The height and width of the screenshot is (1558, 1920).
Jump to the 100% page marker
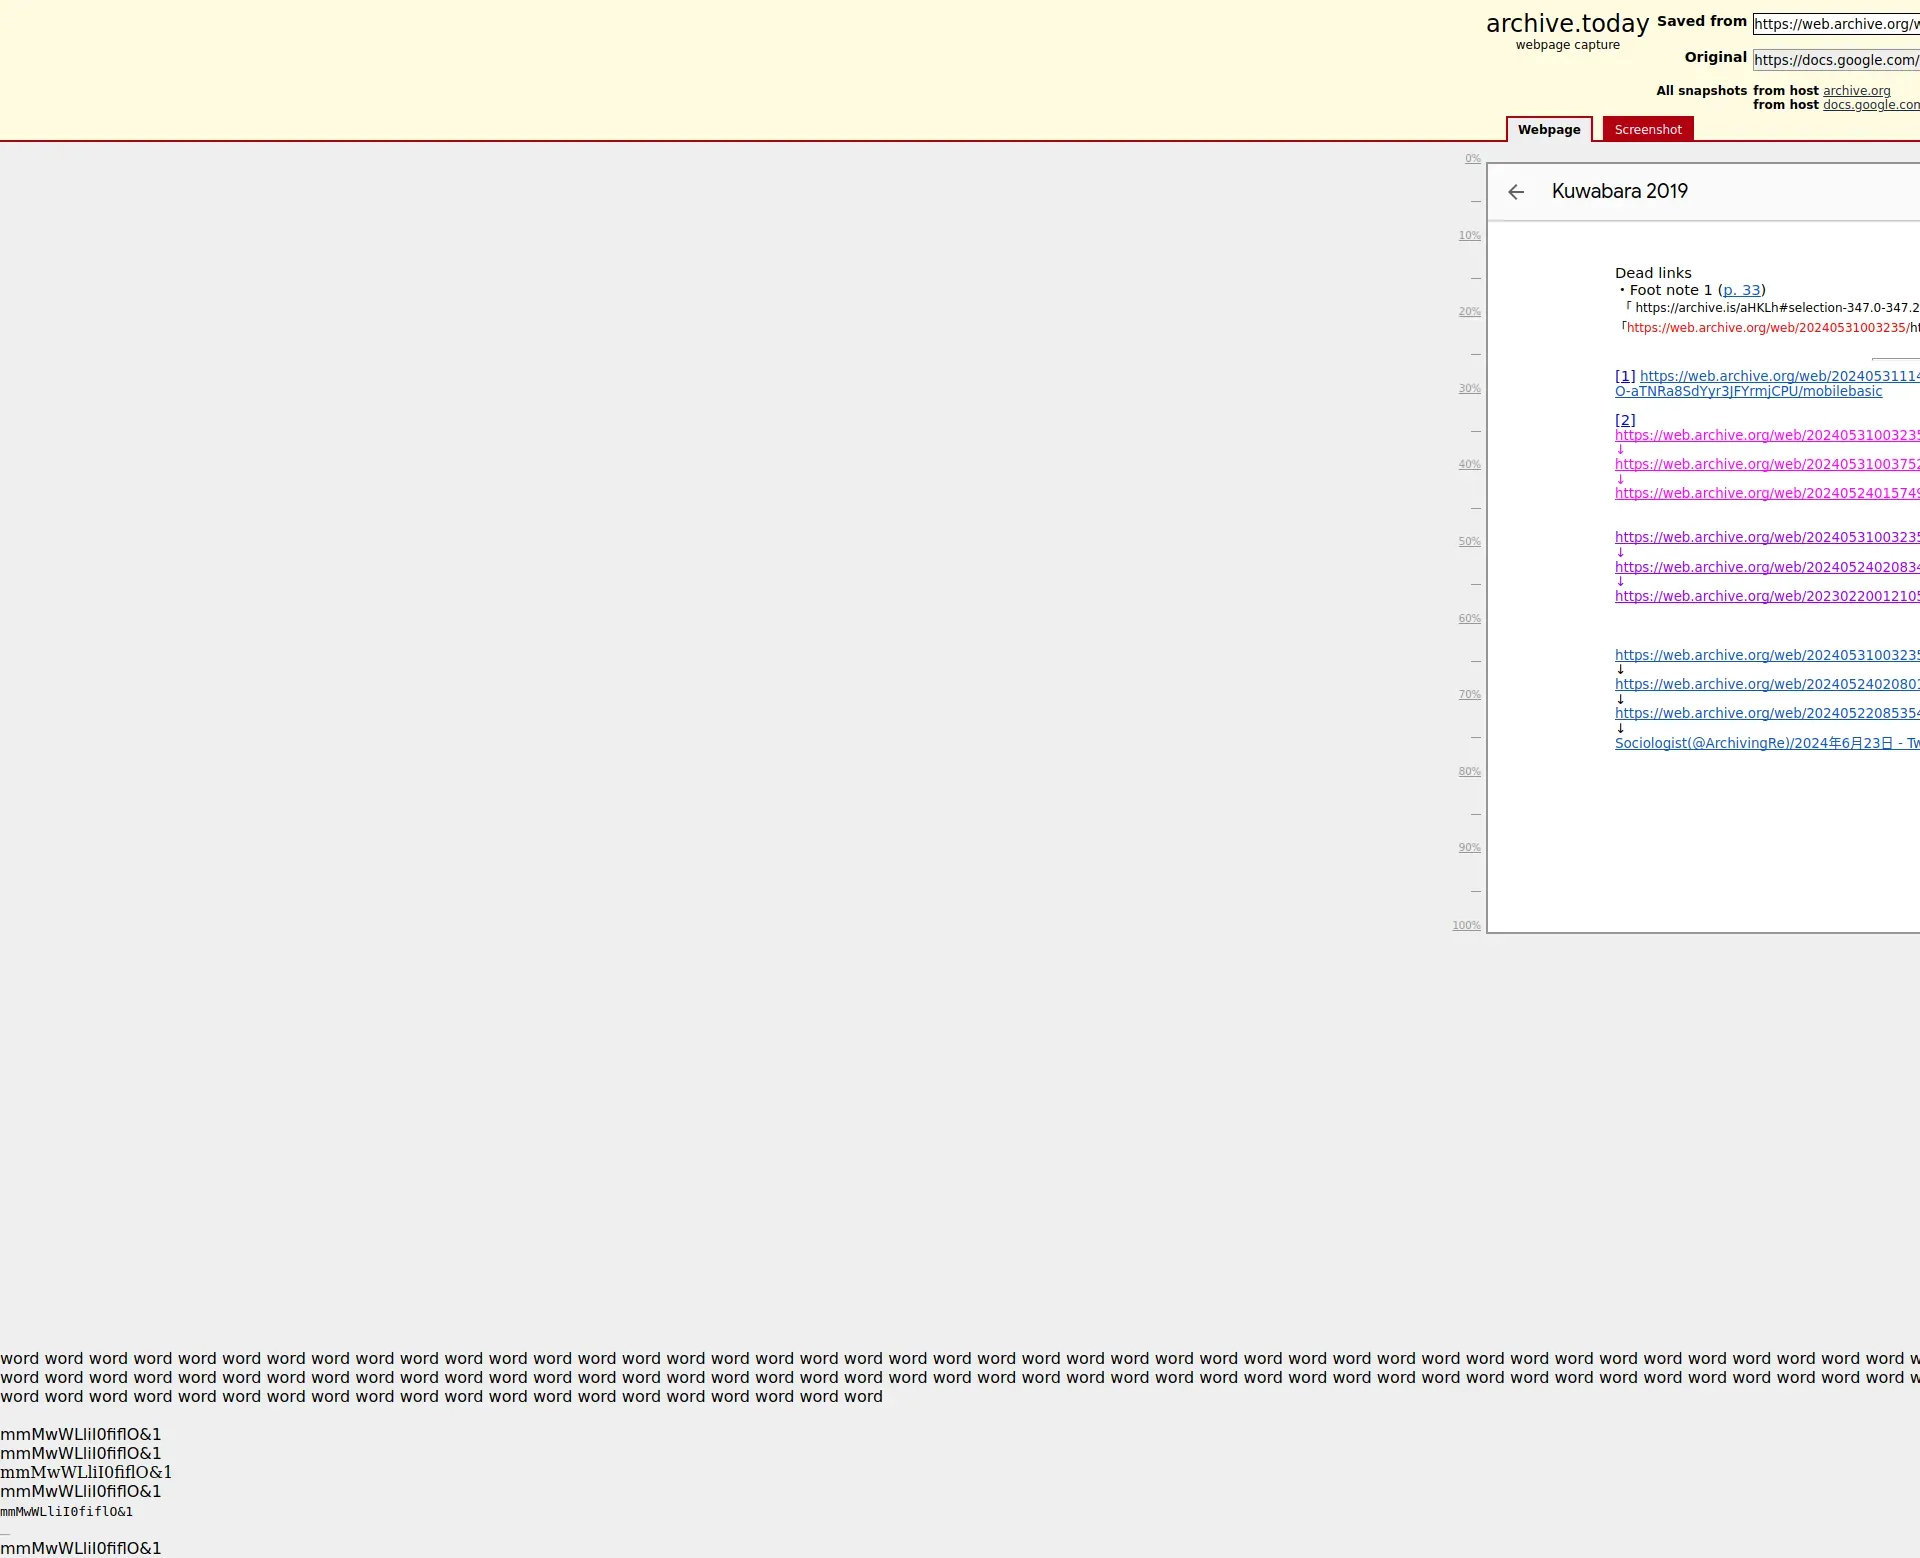(1466, 926)
